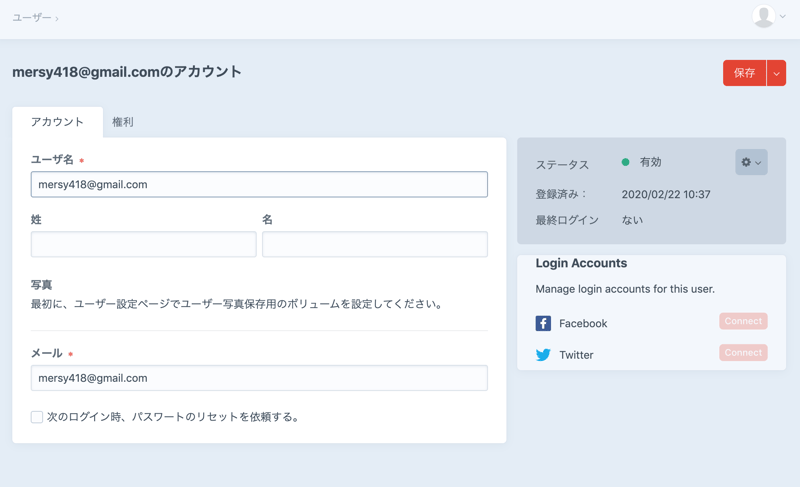Expand the save options dropdown arrow

tap(776, 73)
